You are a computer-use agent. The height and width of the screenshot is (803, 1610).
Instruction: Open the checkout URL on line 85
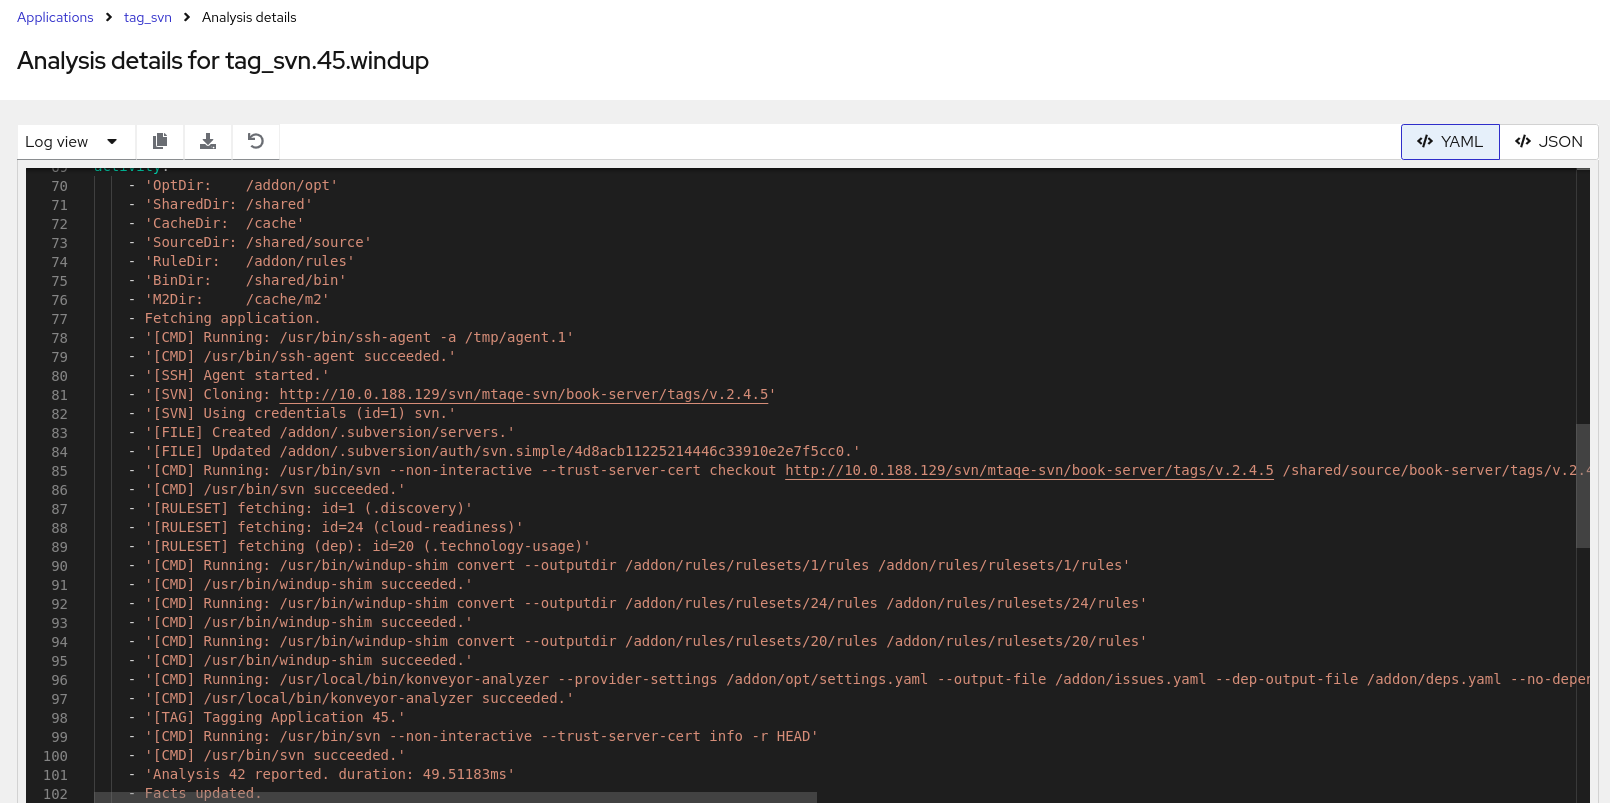point(1029,470)
